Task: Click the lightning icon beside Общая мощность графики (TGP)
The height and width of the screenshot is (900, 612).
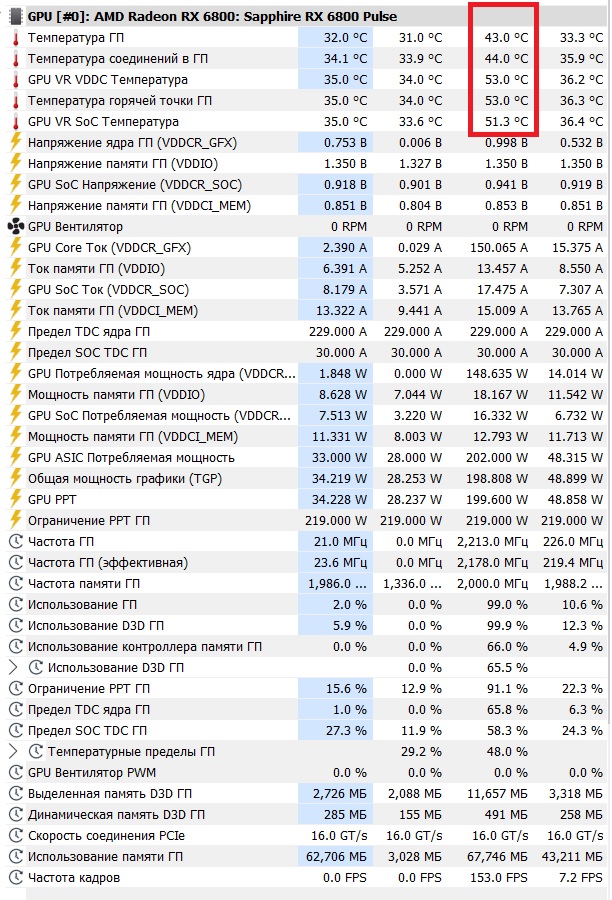Action: [15, 479]
